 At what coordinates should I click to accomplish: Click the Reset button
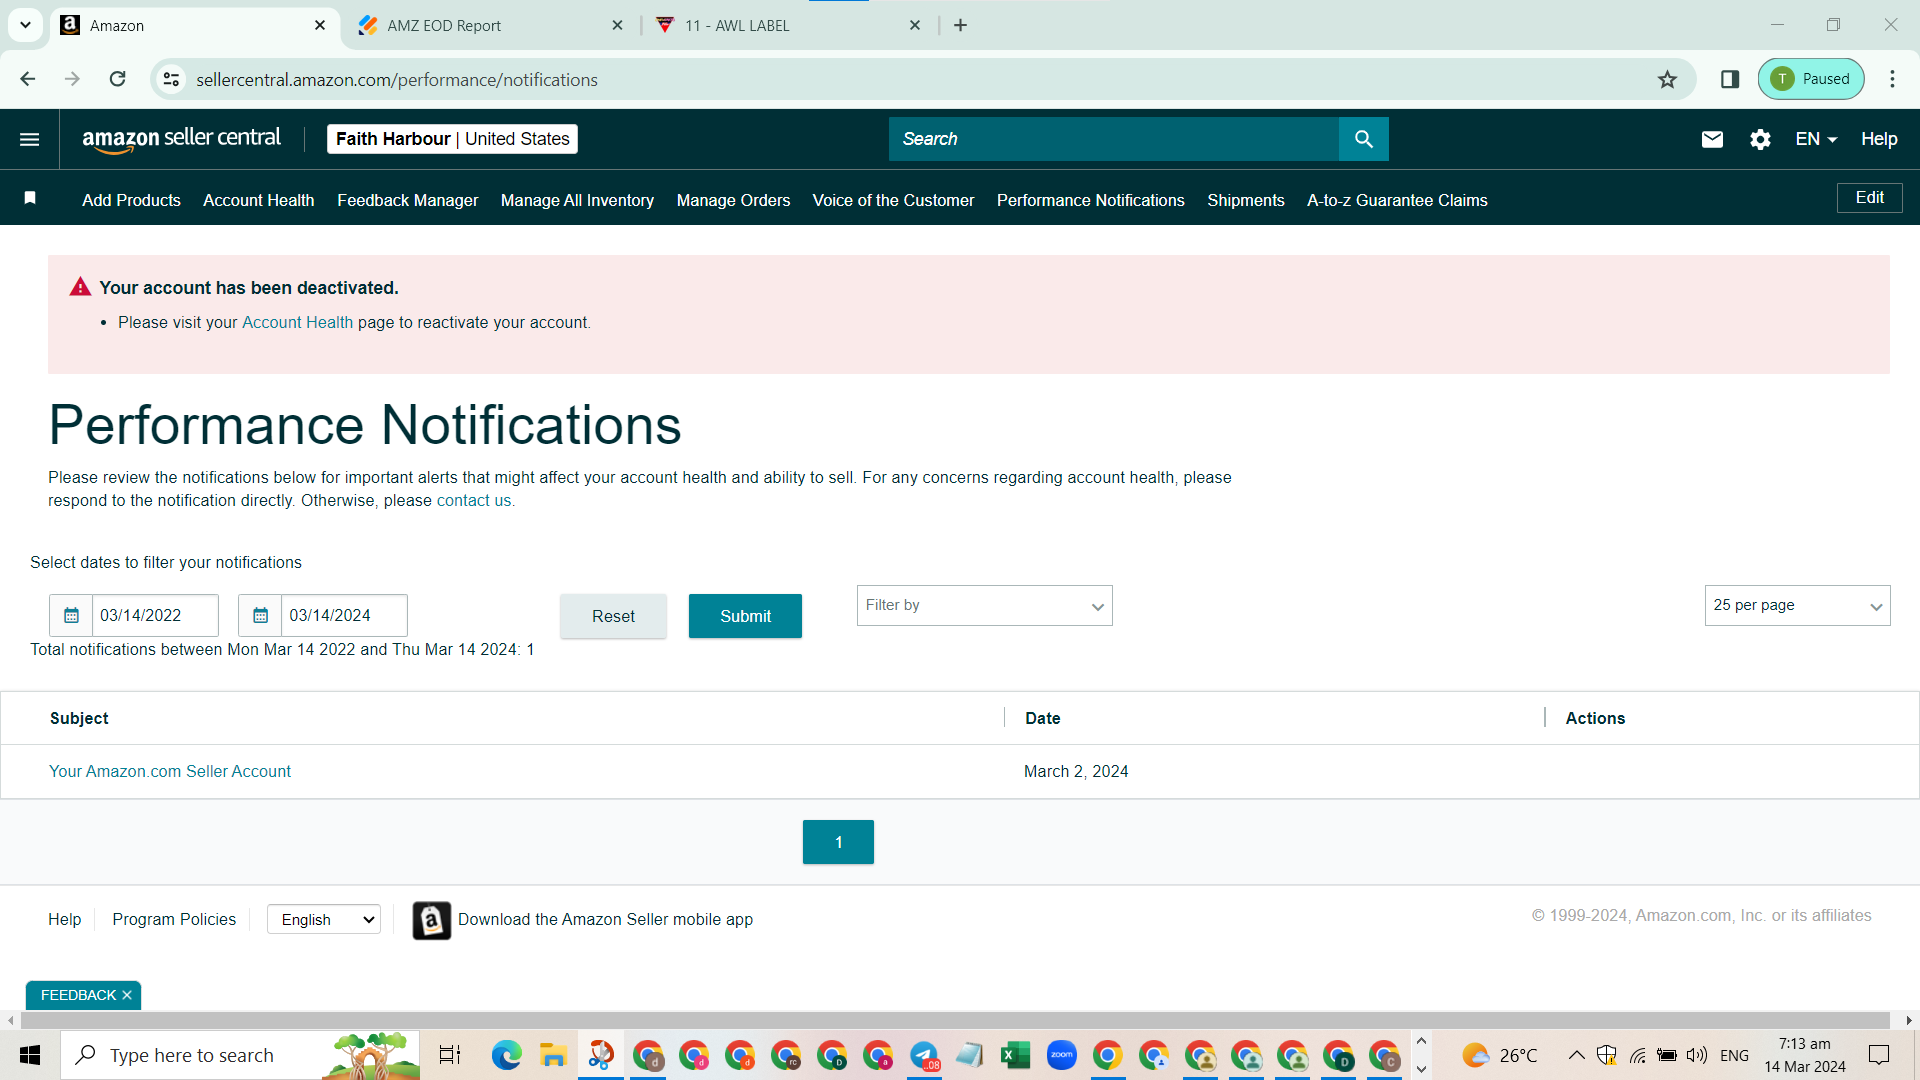tap(613, 616)
